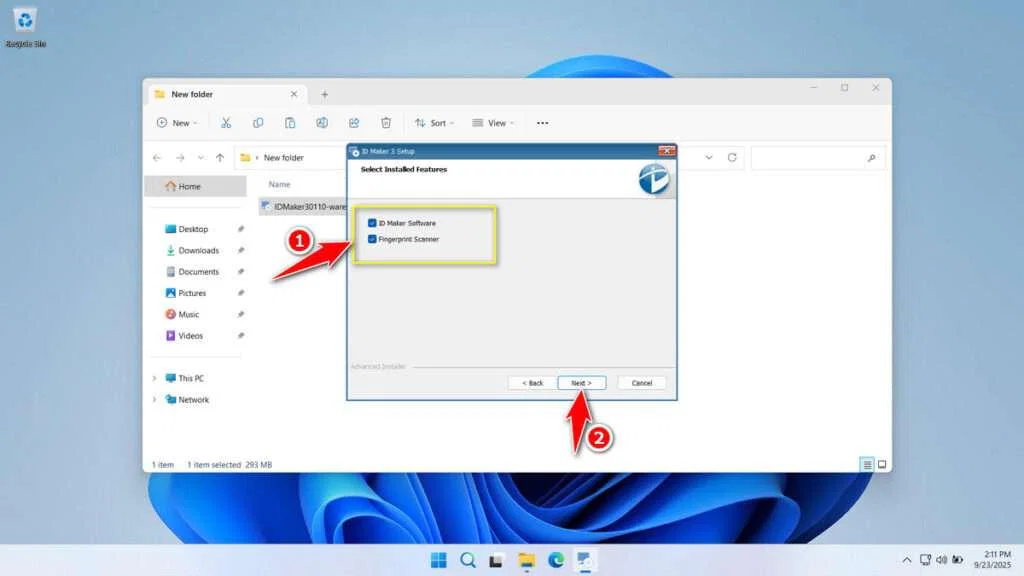Screen dimensions: 1024x576
Task: Click Back in the setup wizard
Action: click(x=531, y=382)
